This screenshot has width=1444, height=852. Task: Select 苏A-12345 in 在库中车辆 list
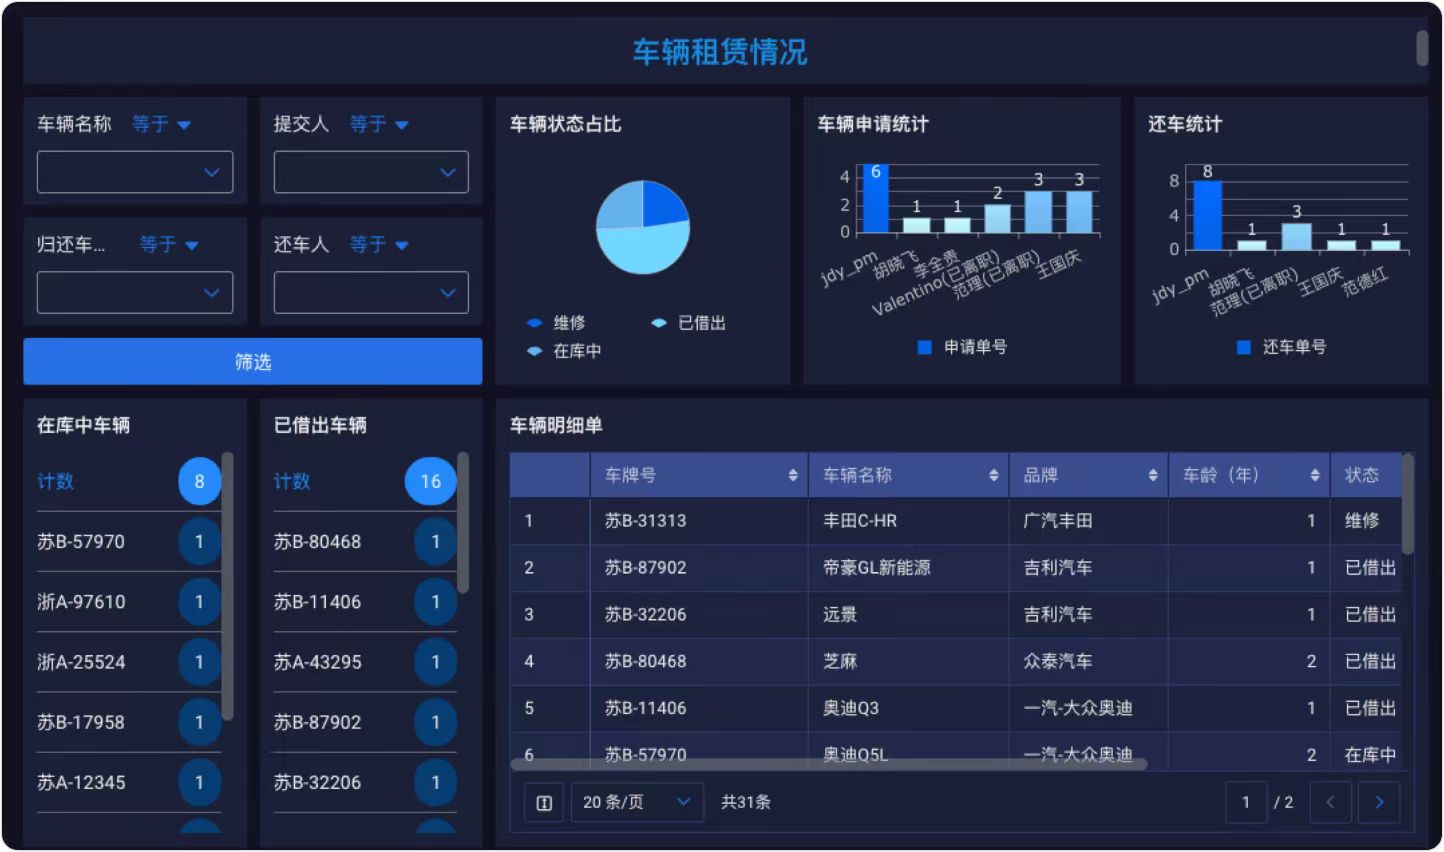coord(128,782)
